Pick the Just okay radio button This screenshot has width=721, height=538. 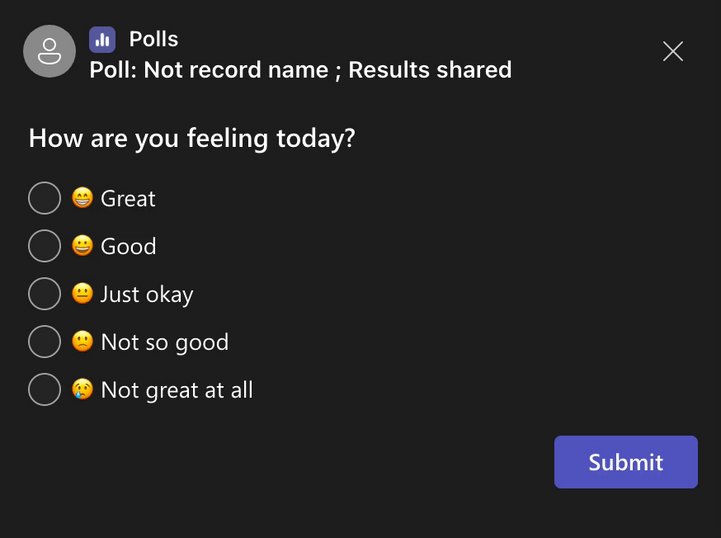pos(45,294)
